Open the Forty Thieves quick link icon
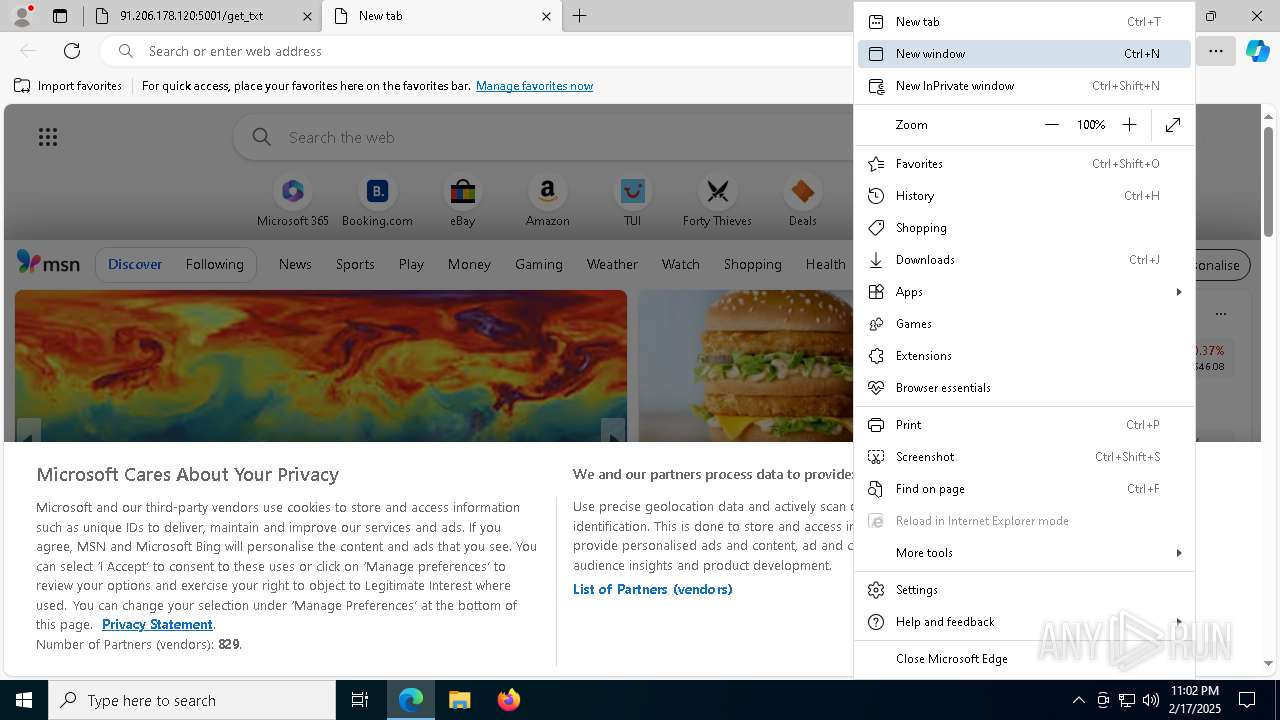This screenshot has width=1280, height=720. tap(717, 191)
